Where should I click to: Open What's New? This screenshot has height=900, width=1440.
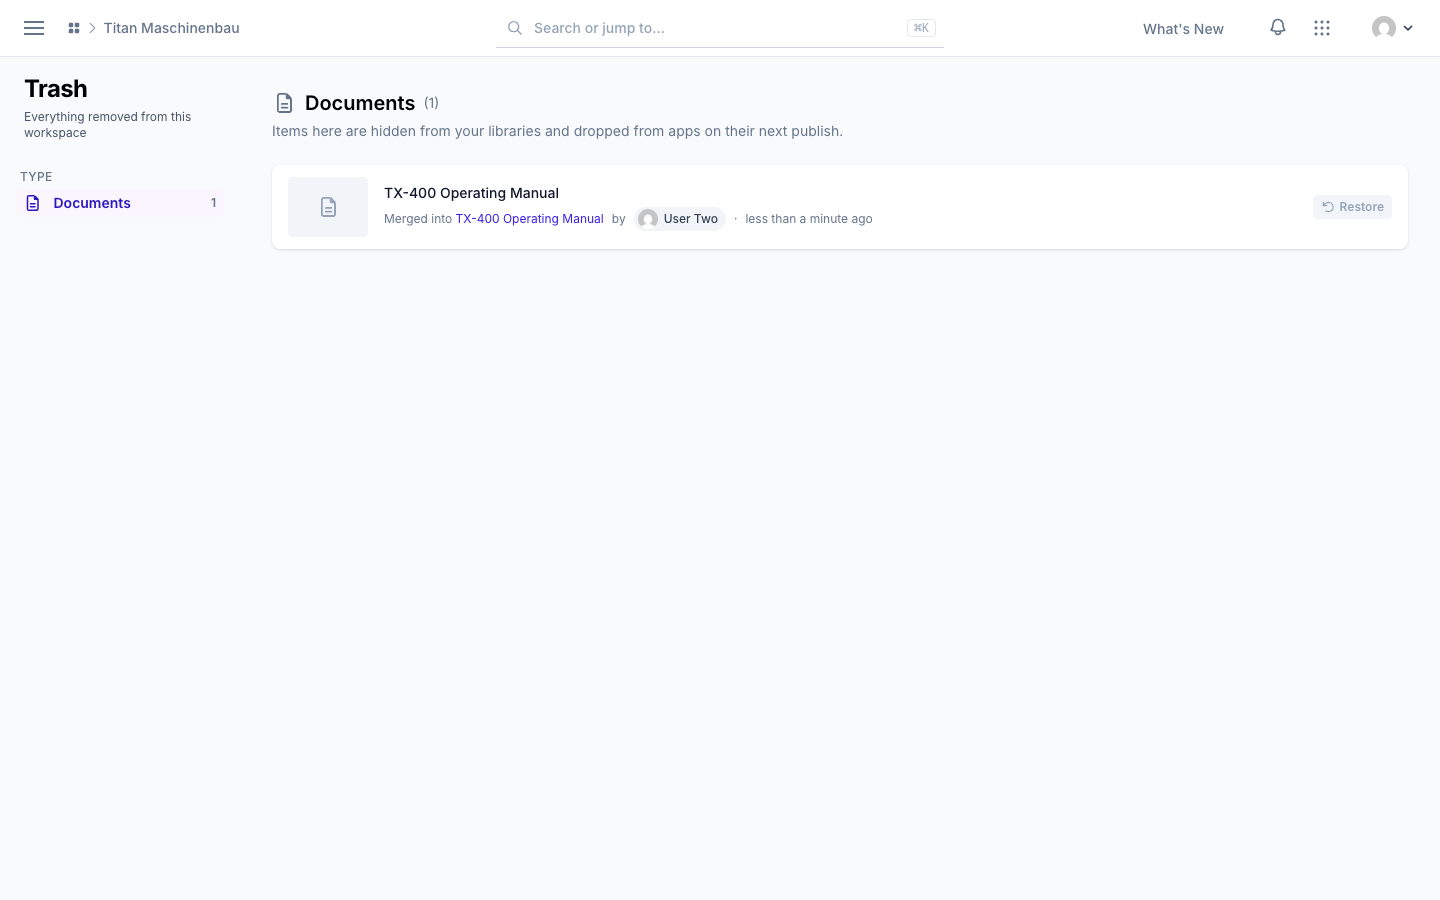click(1183, 29)
